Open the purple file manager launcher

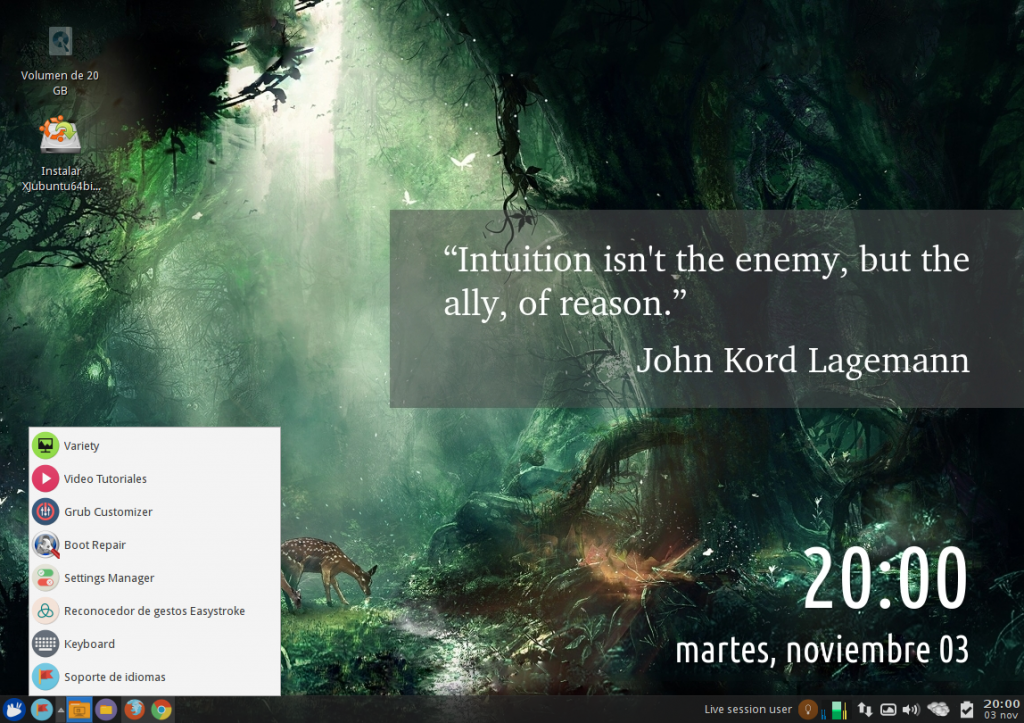106,709
